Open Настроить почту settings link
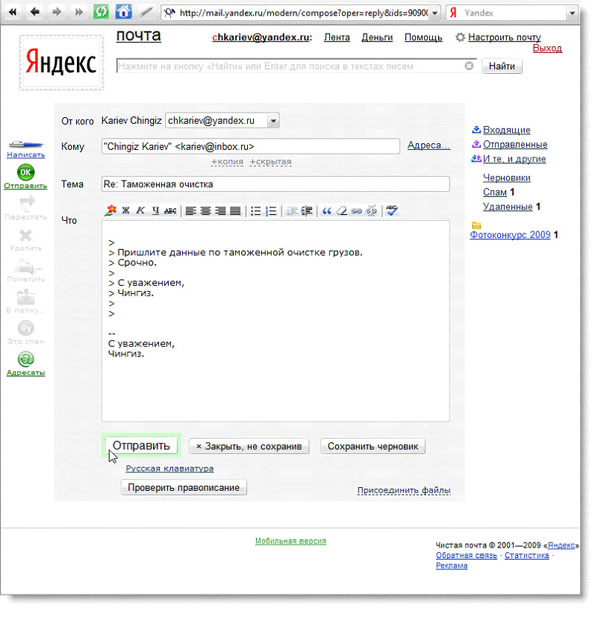This screenshot has height=620, width=592. point(504,37)
